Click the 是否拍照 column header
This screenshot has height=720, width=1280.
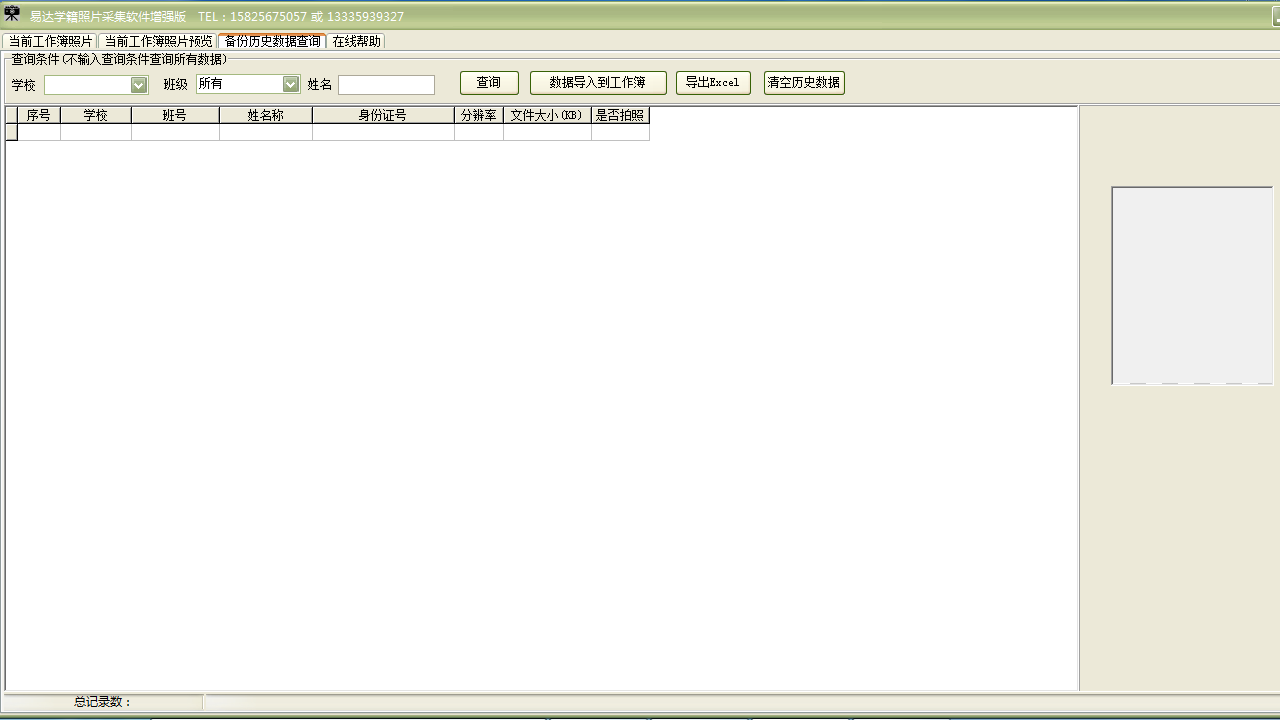pyautogui.click(x=620, y=116)
